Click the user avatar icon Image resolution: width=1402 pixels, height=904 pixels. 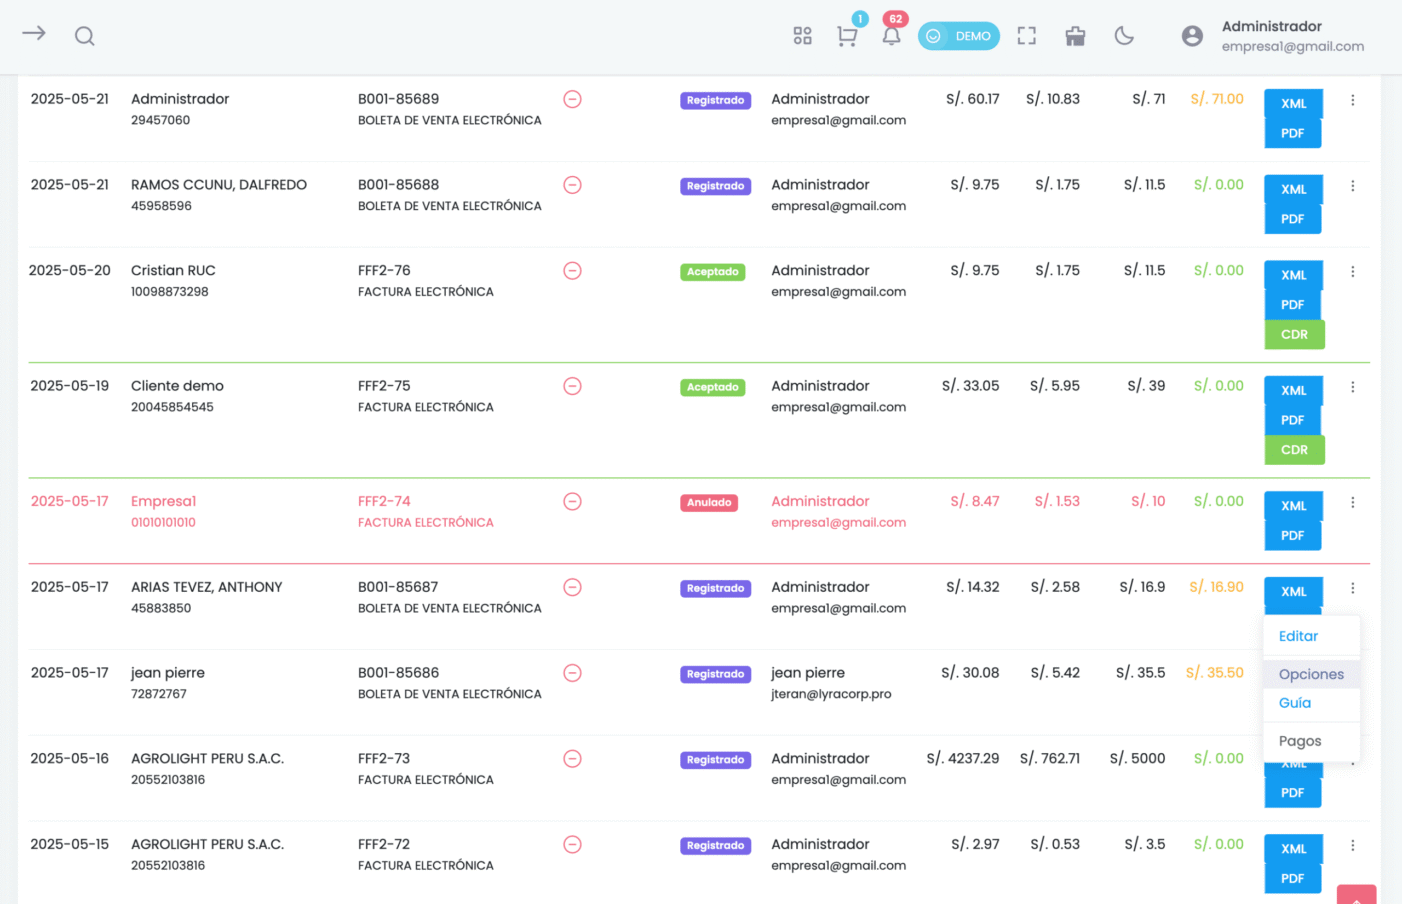[x=1191, y=36]
